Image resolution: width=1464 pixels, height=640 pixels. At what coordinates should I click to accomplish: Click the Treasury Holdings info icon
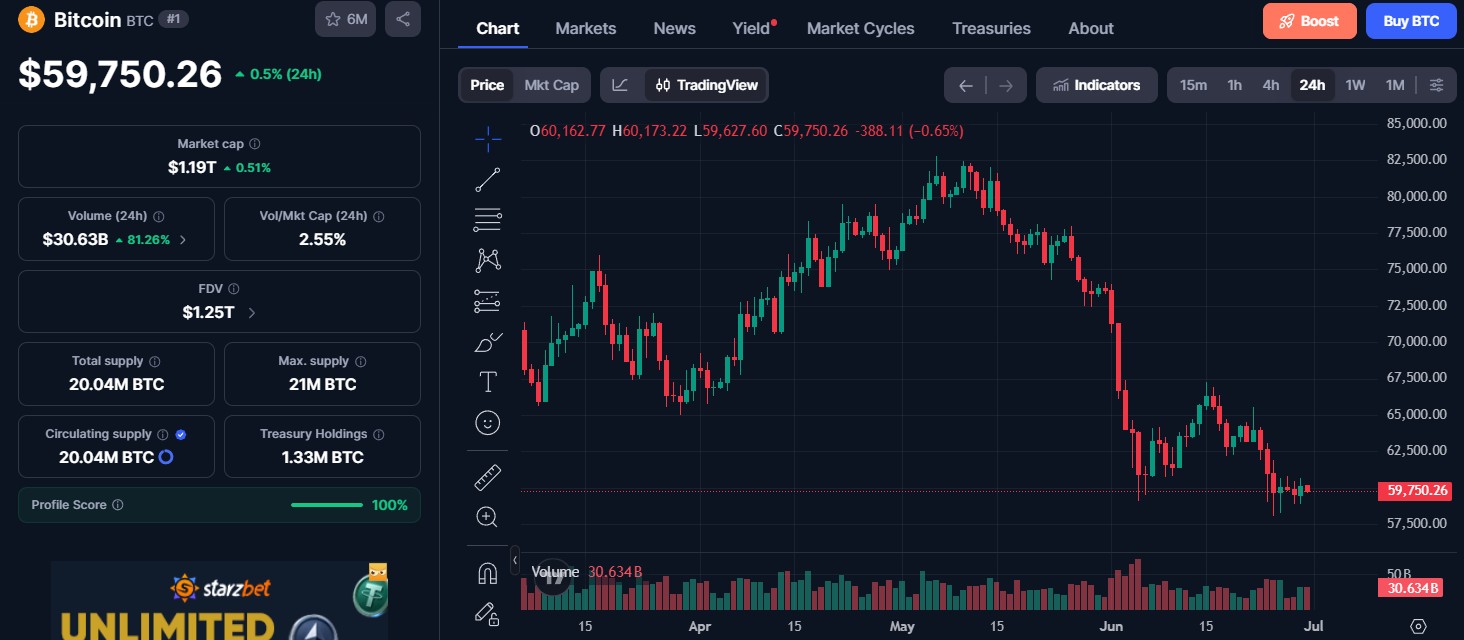point(379,434)
